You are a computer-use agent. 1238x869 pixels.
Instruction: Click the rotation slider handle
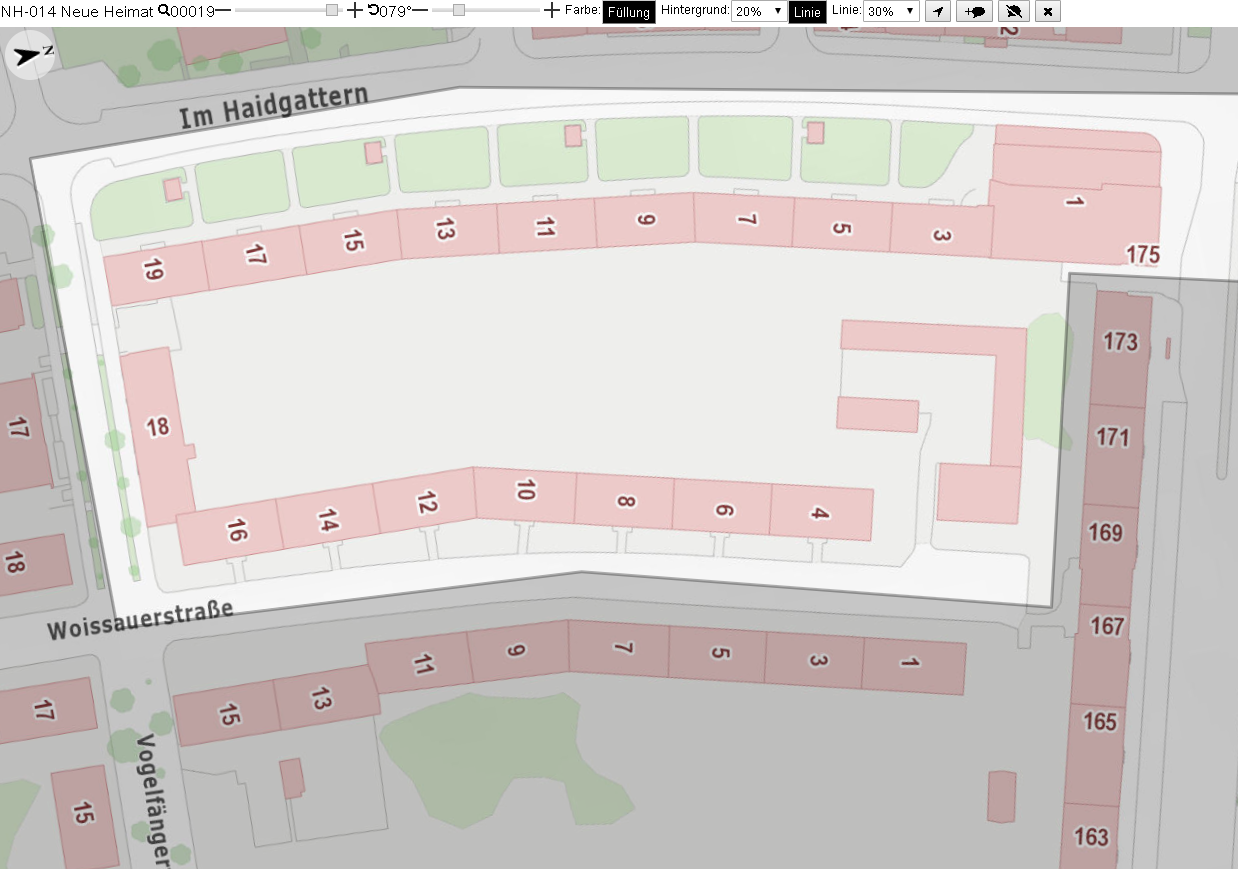[x=458, y=10]
